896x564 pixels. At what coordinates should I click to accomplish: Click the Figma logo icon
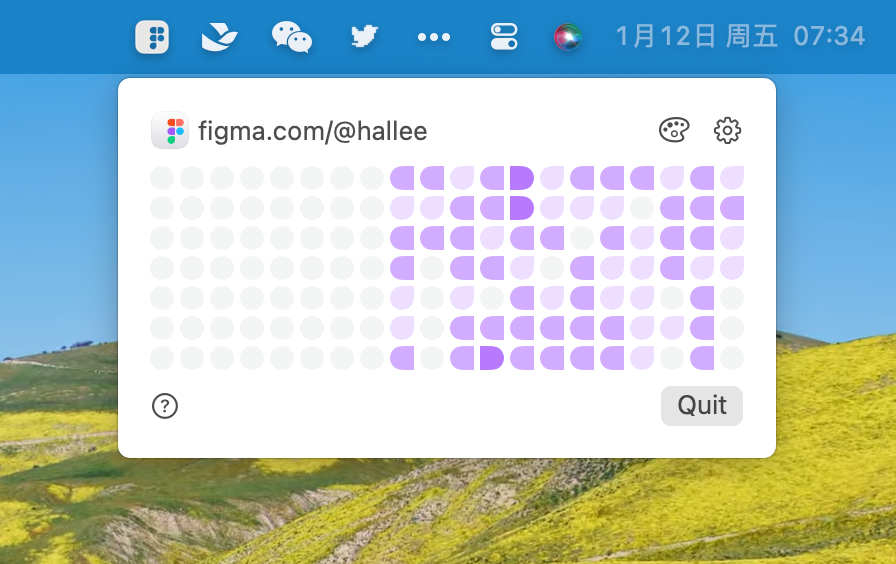[170, 130]
